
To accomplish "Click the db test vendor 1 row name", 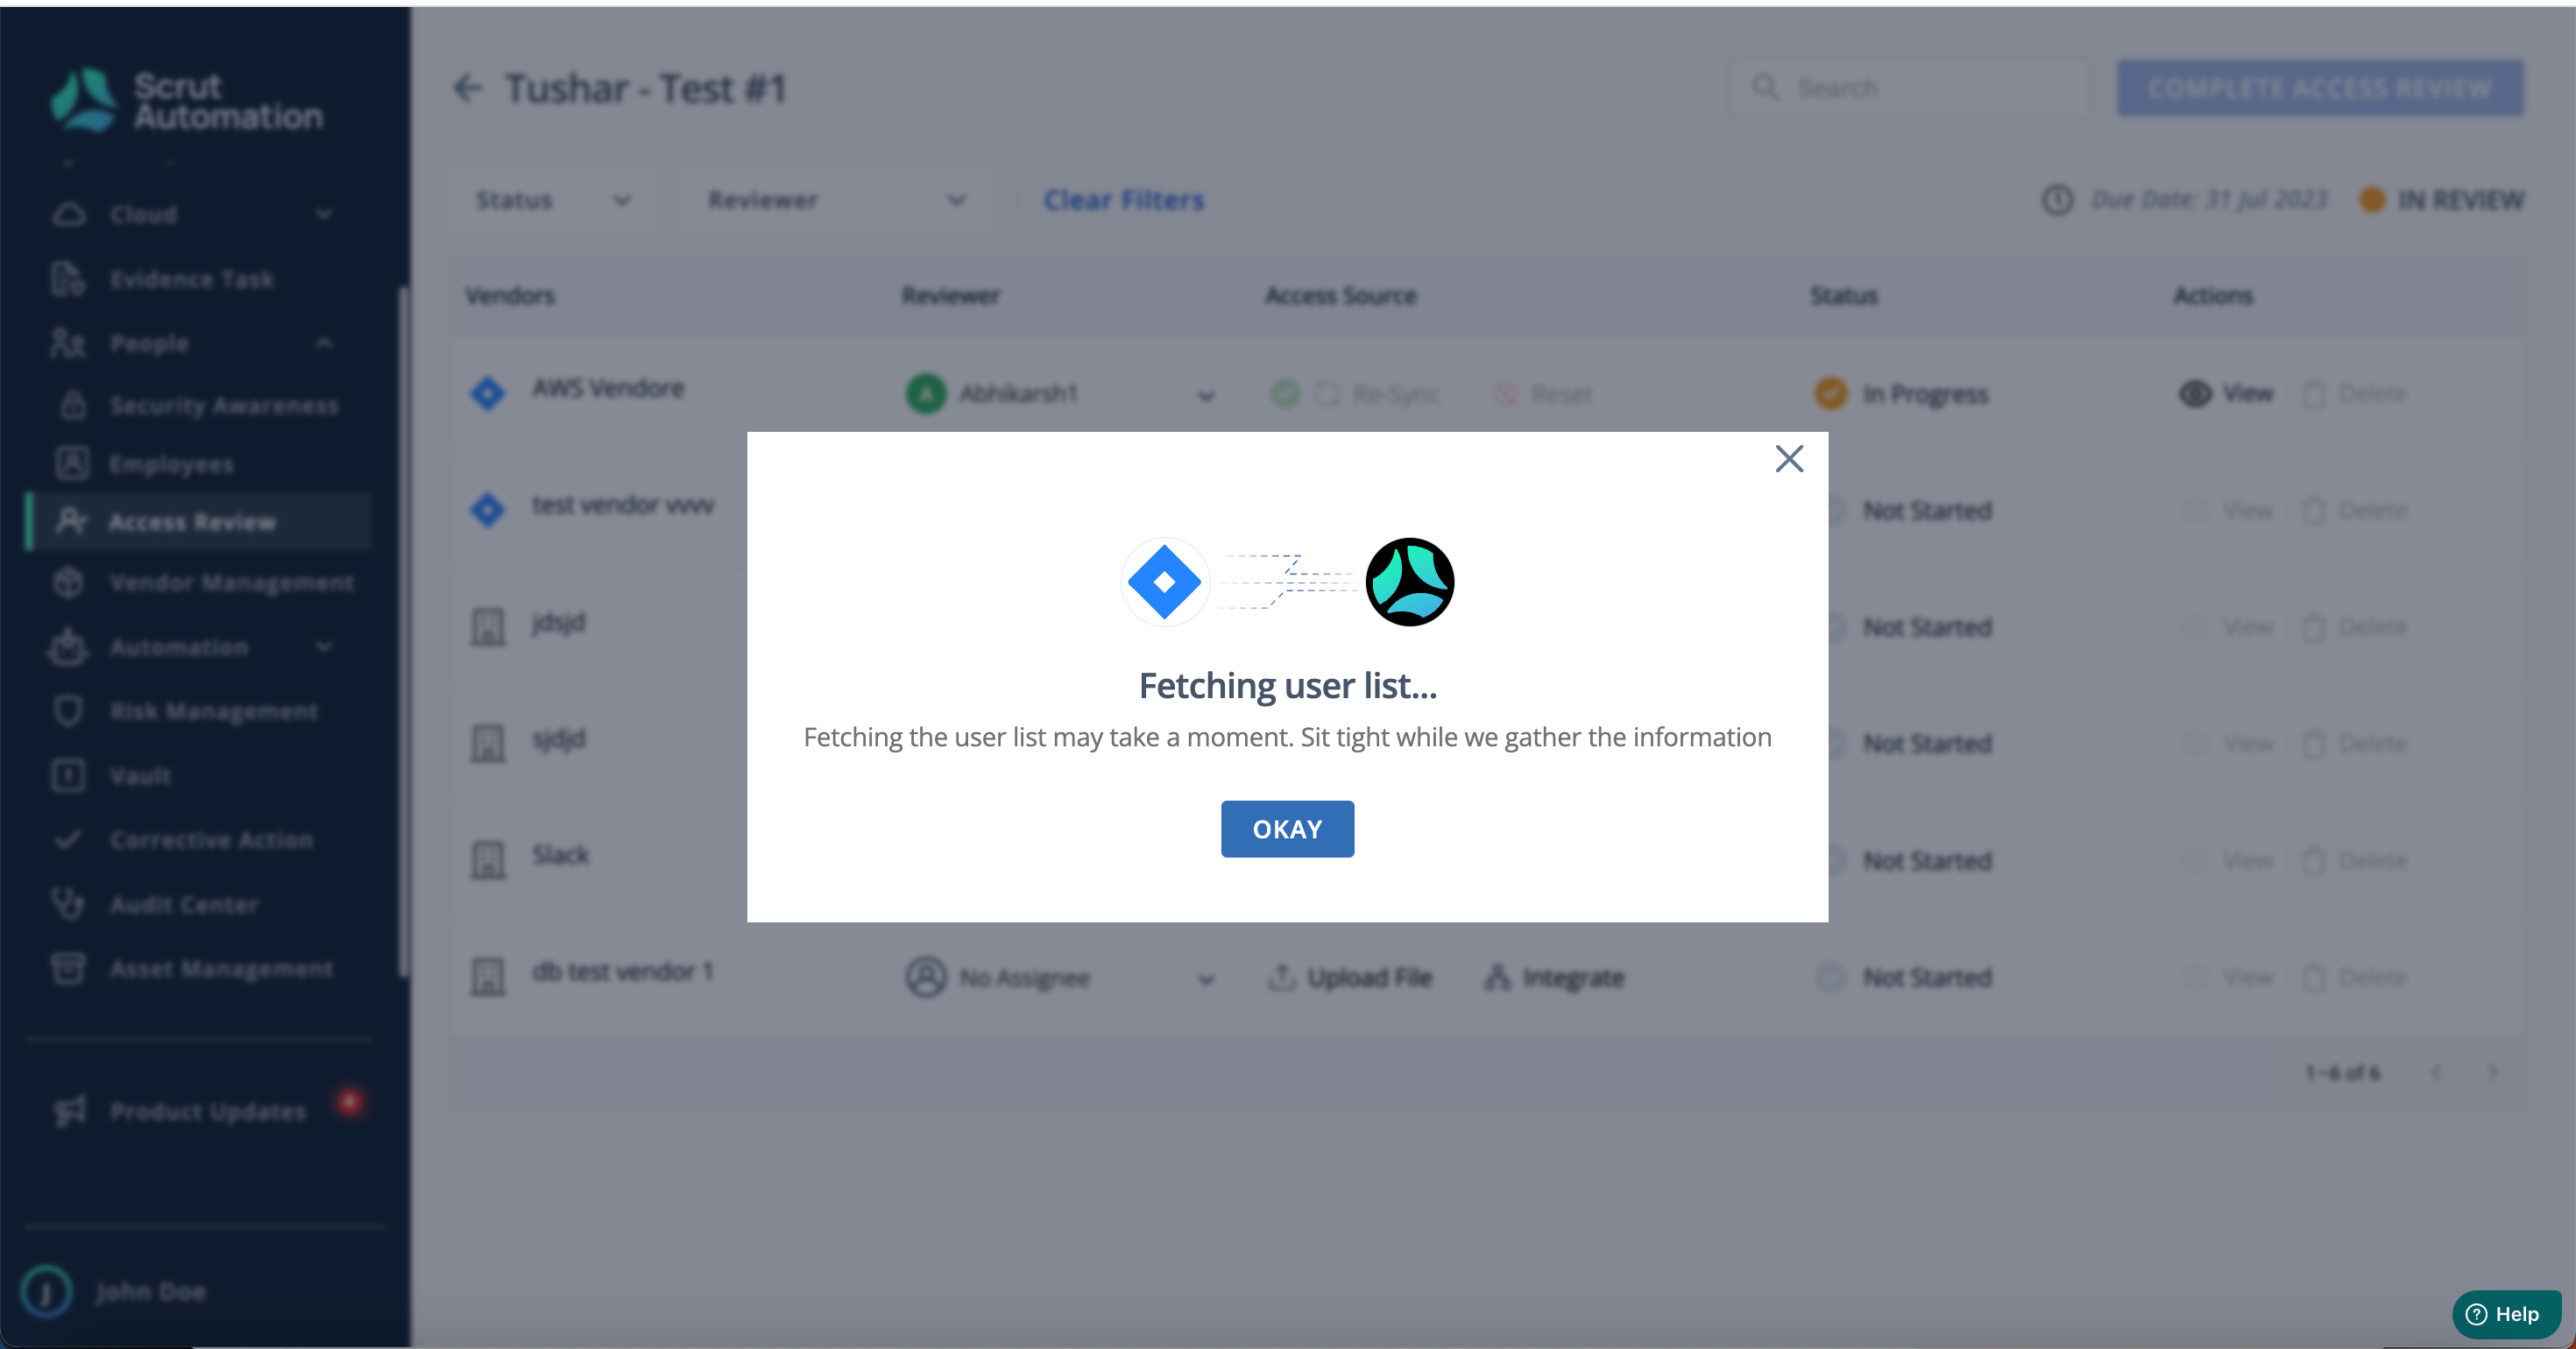I will coord(622,971).
